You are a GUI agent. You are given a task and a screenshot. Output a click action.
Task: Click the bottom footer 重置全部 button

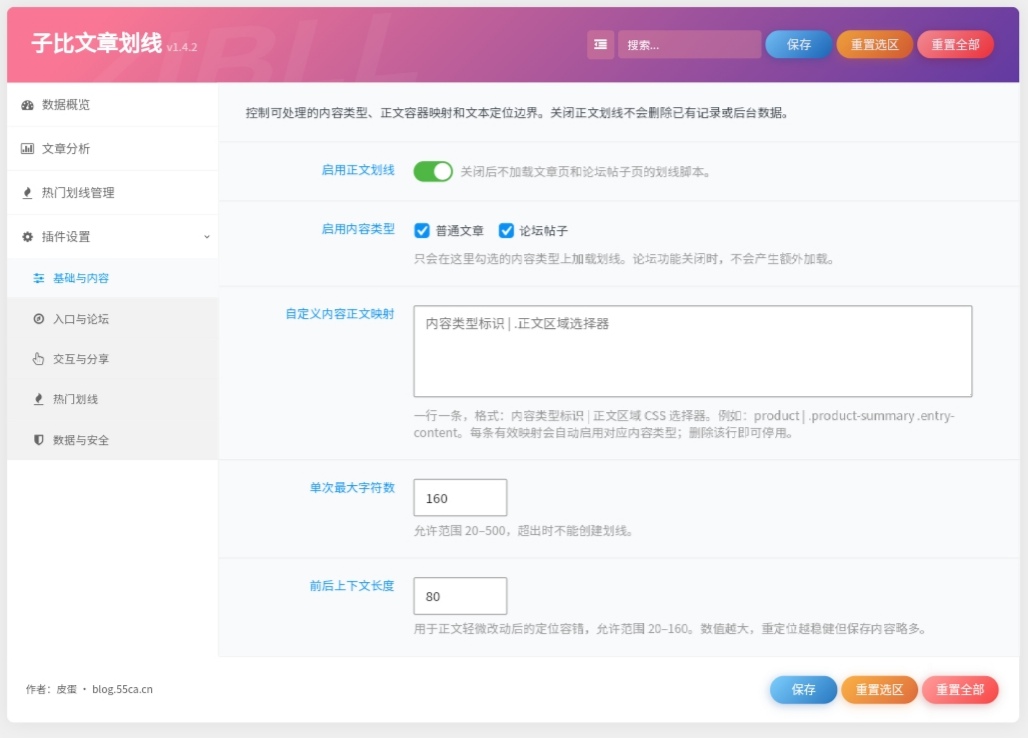(x=960, y=689)
